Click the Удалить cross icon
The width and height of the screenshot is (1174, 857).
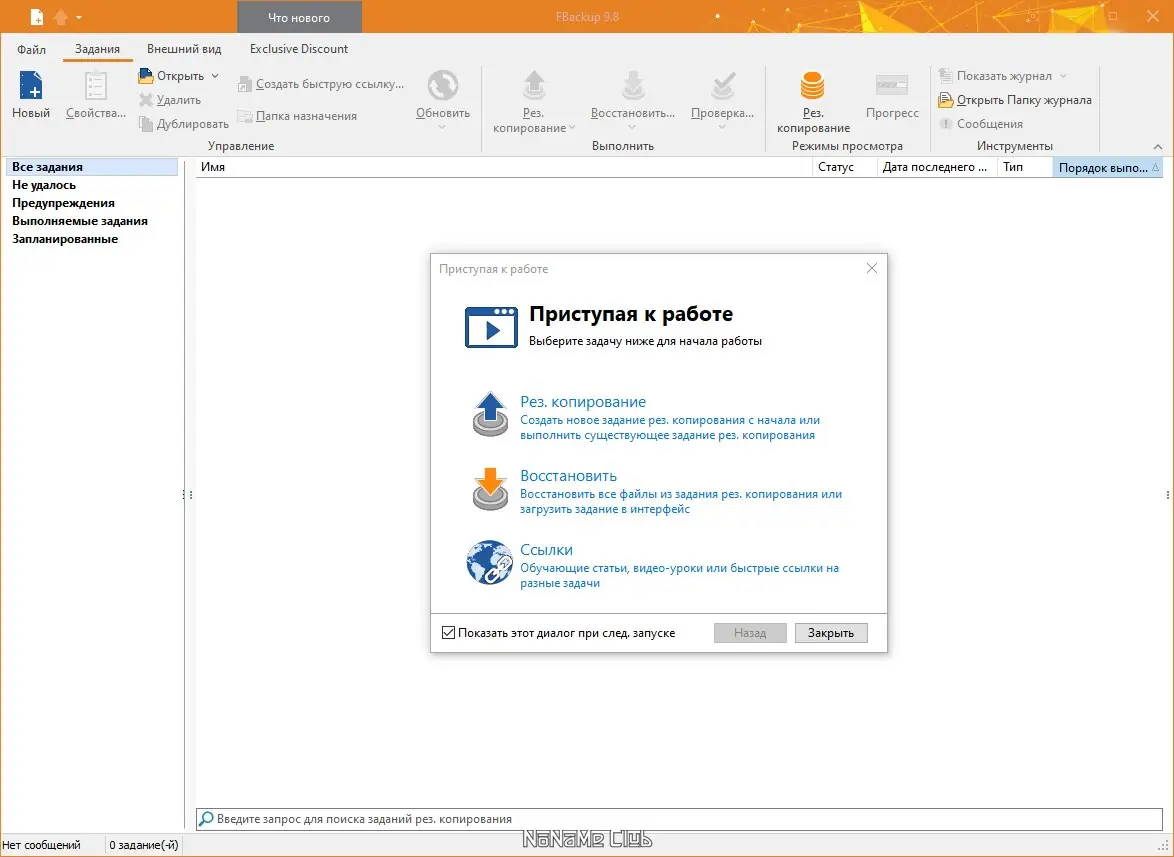(x=146, y=100)
